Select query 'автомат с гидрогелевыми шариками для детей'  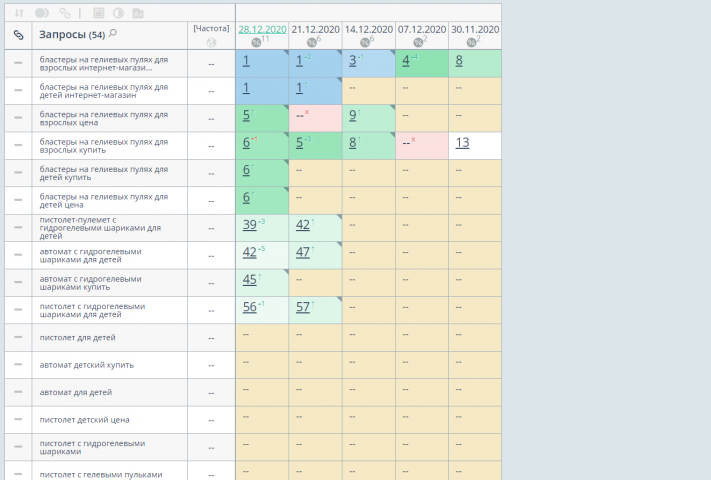[90, 256]
